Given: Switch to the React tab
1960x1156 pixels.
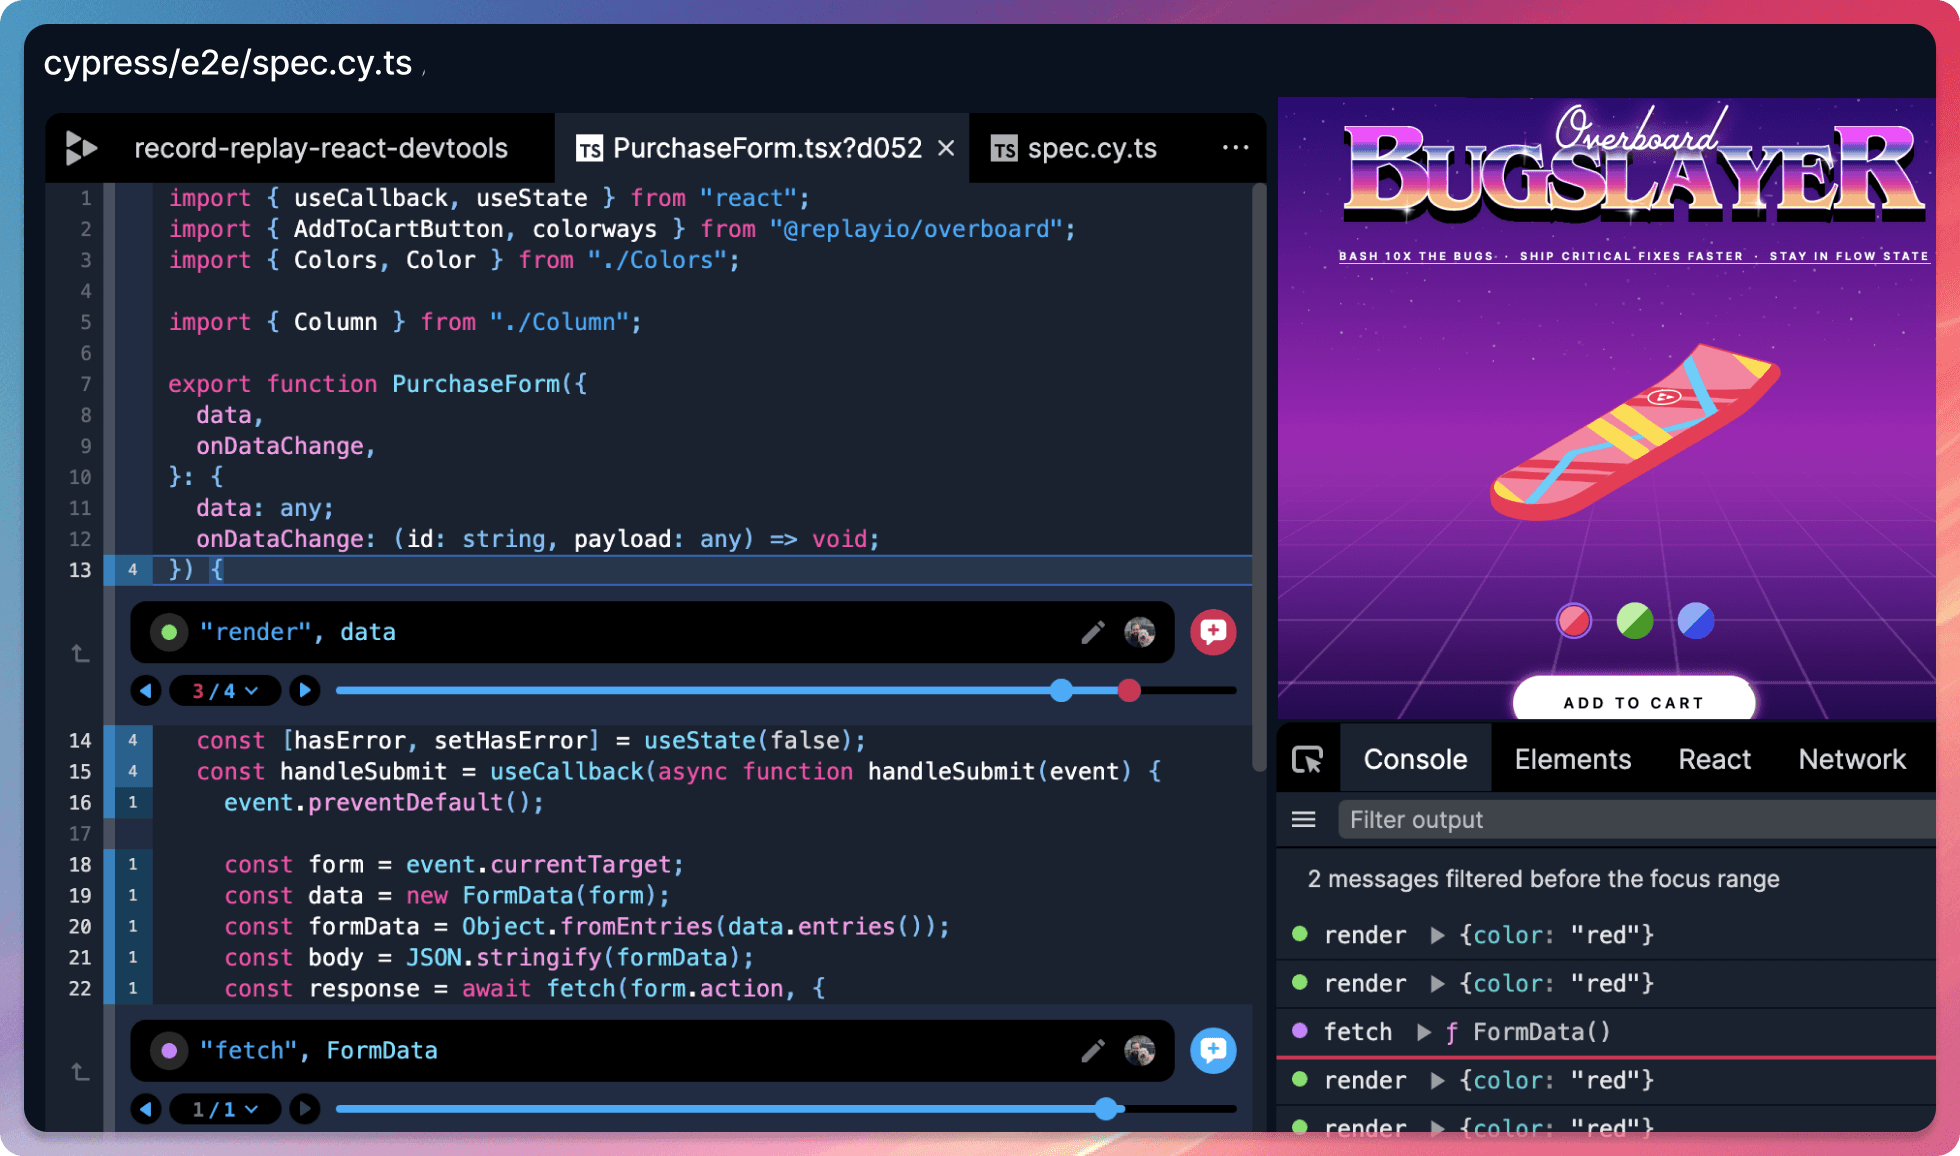Looking at the screenshot, I should (x=1714, y=759).
